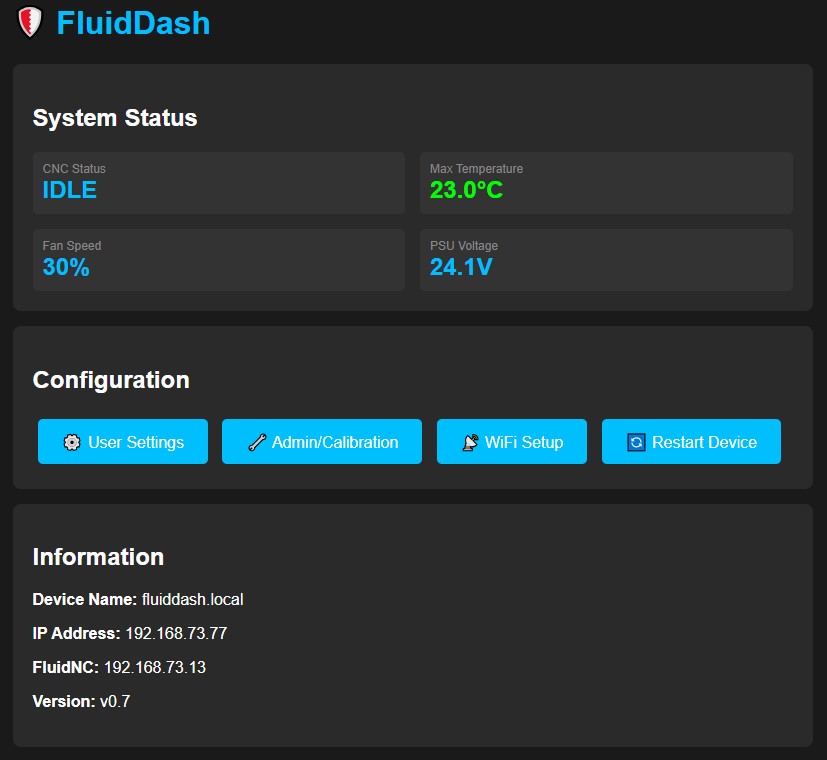Viewport: 827px width, 760px height.
Task: Click the Max Temperature 23.0°C reading
Action: point(466,190)
